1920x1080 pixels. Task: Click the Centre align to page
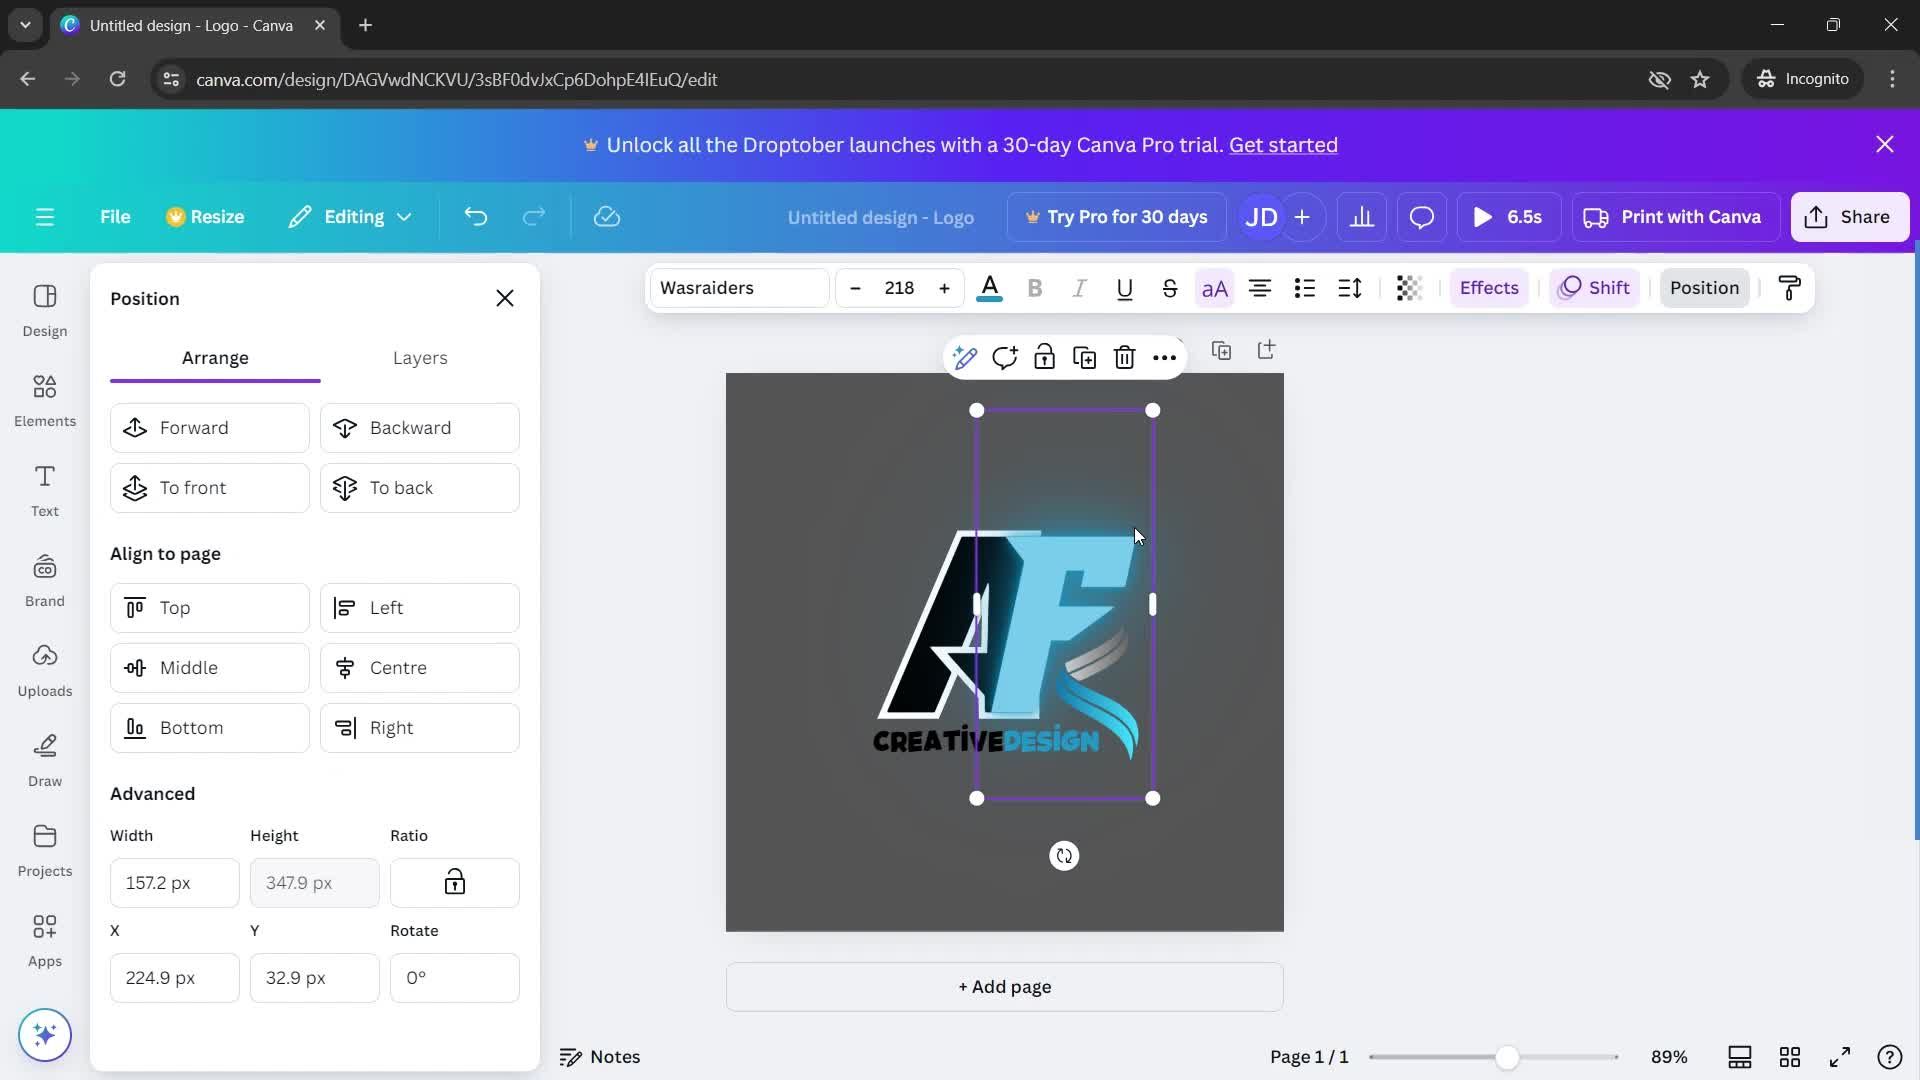419,667
